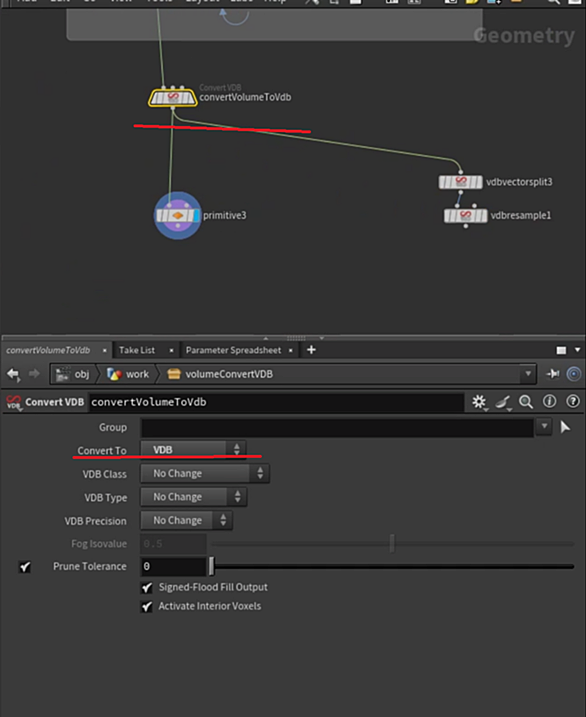Go back in network navigation history

[13, 374]
